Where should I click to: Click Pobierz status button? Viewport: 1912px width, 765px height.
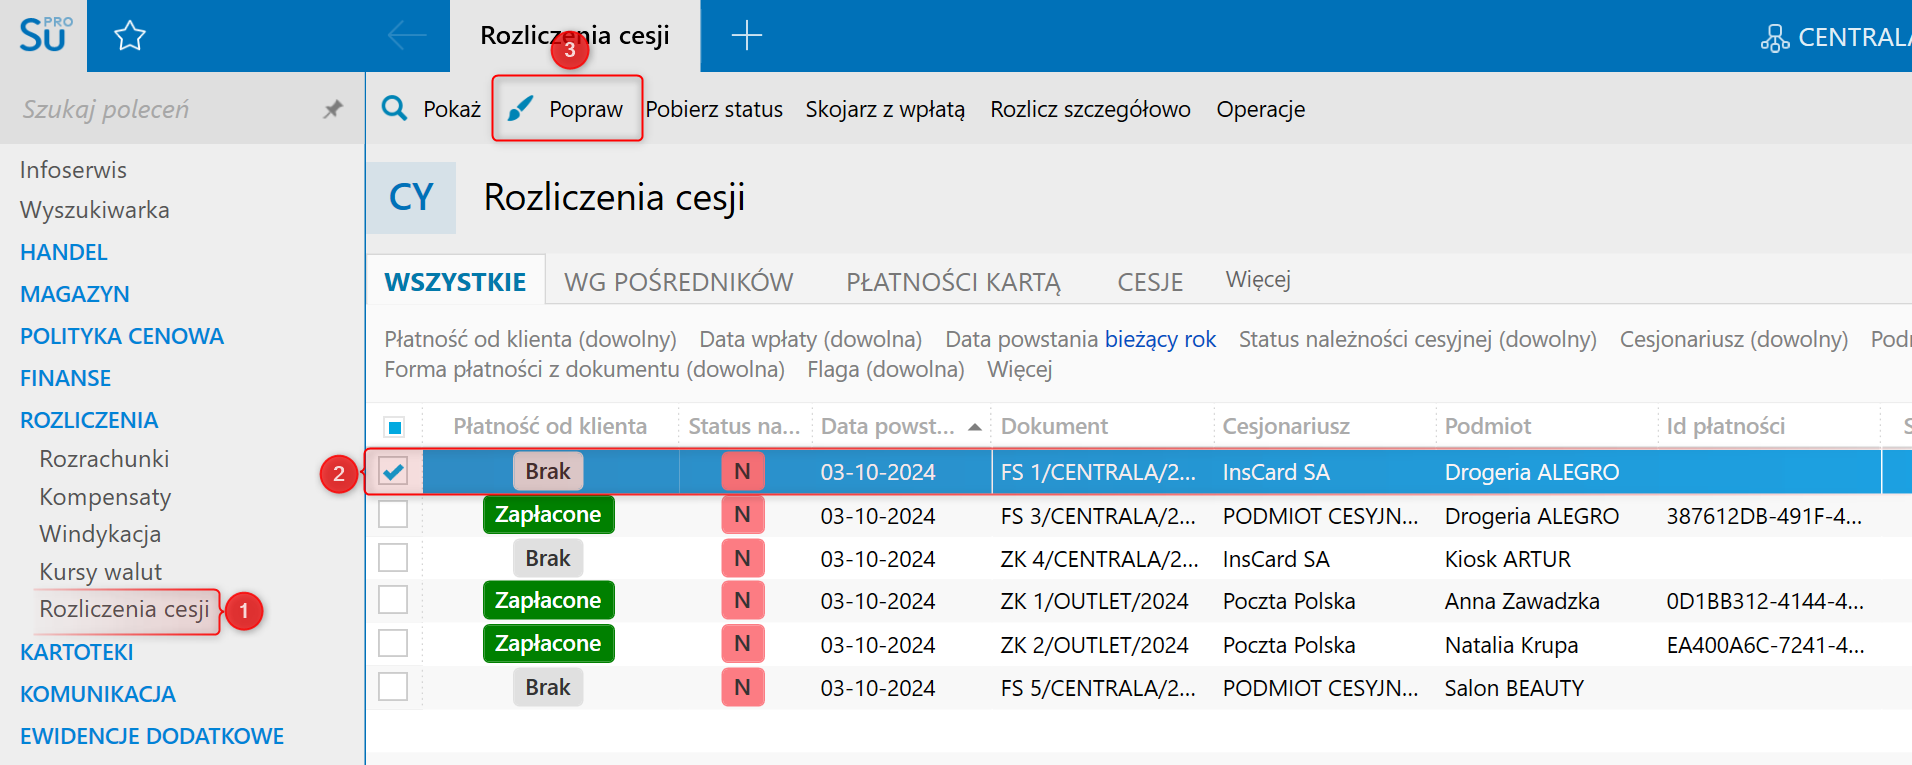tap(714, 109)
